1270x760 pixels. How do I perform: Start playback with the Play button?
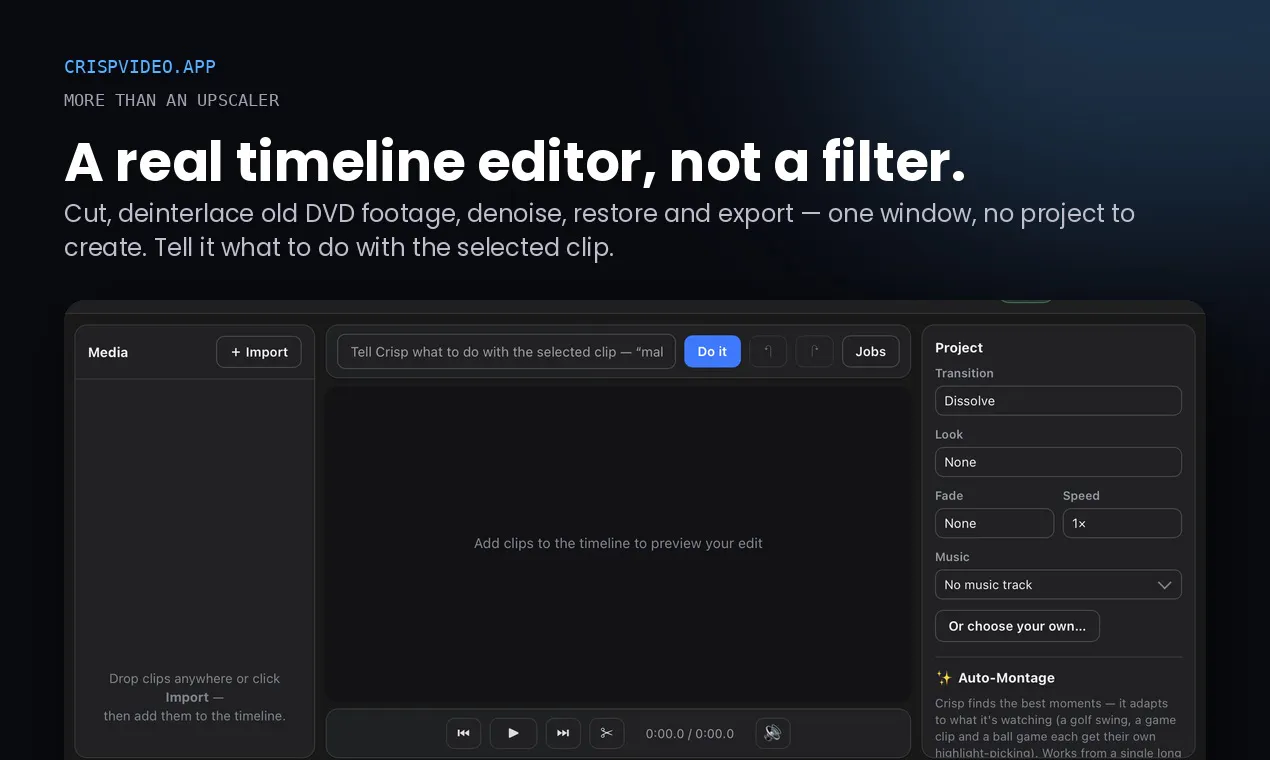click(x=513, y=733)
